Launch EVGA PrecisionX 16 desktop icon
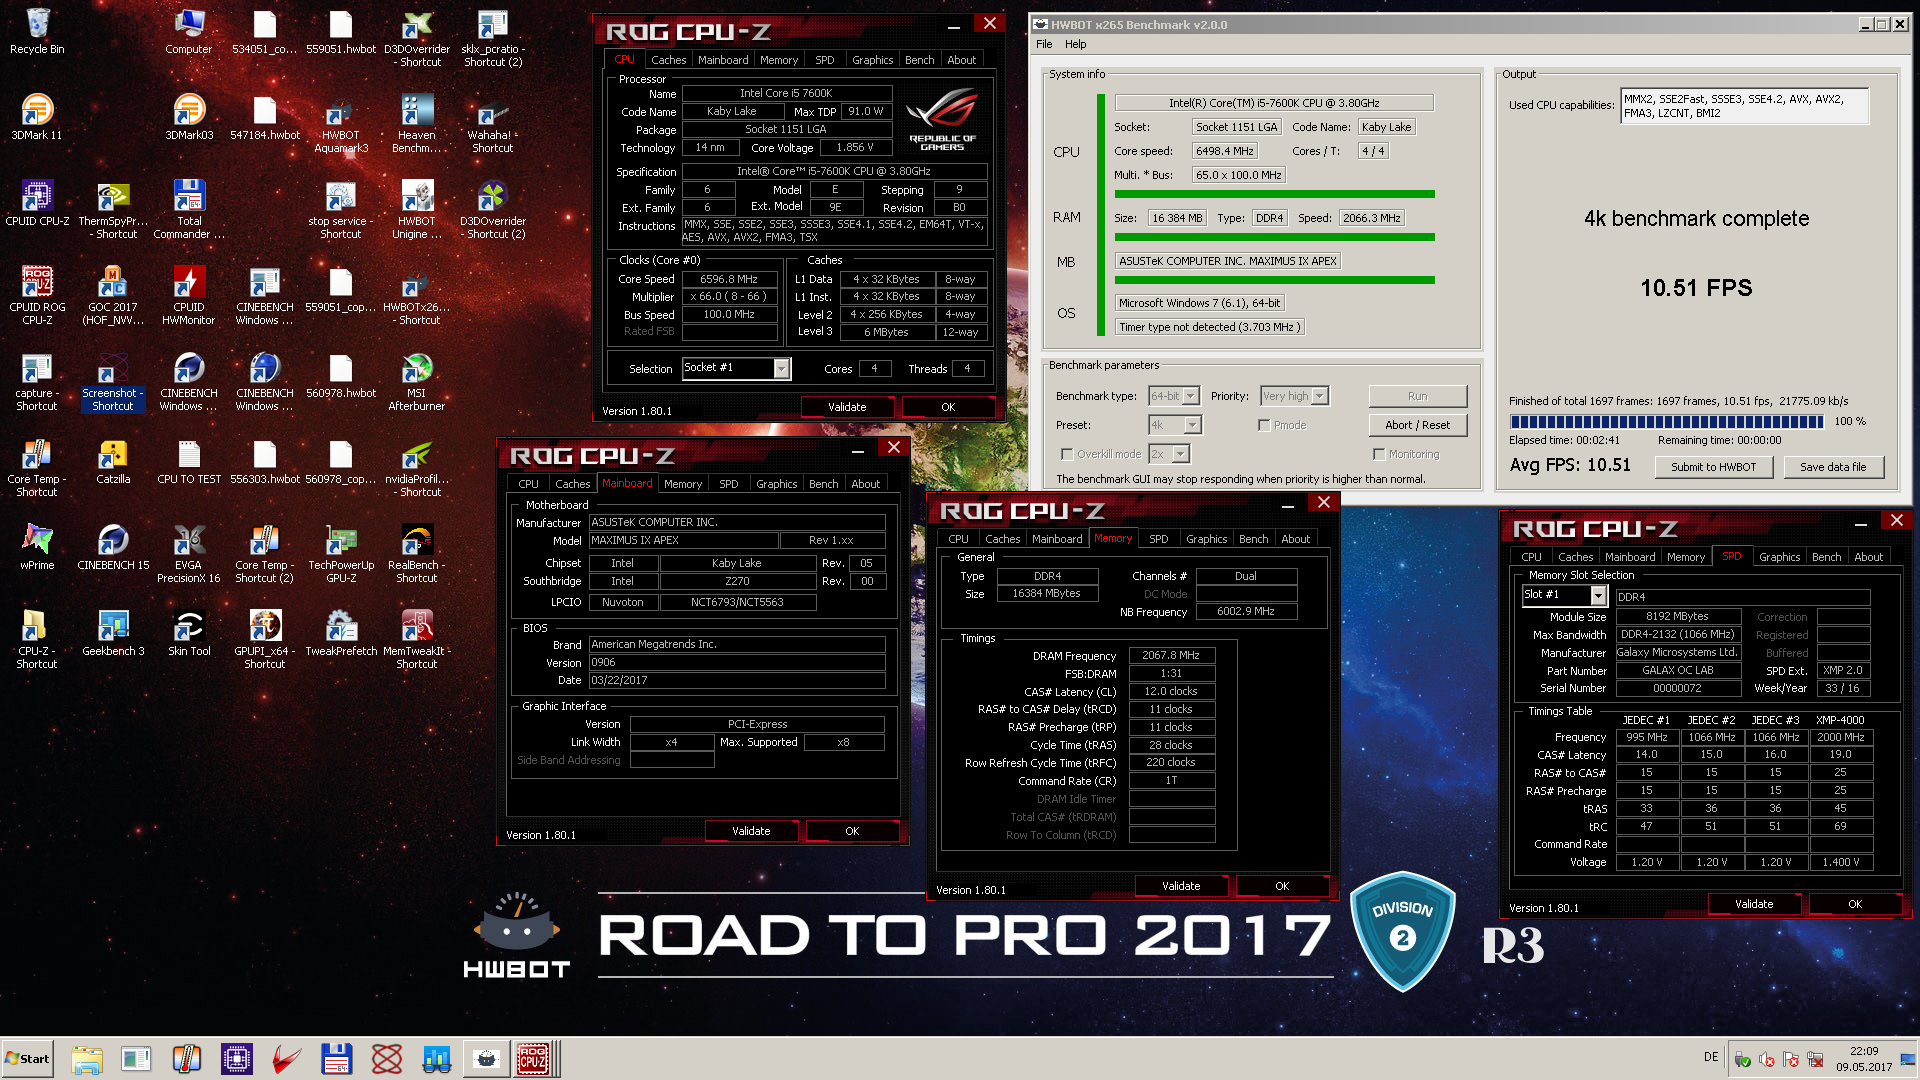 click(x=189, y=554)
